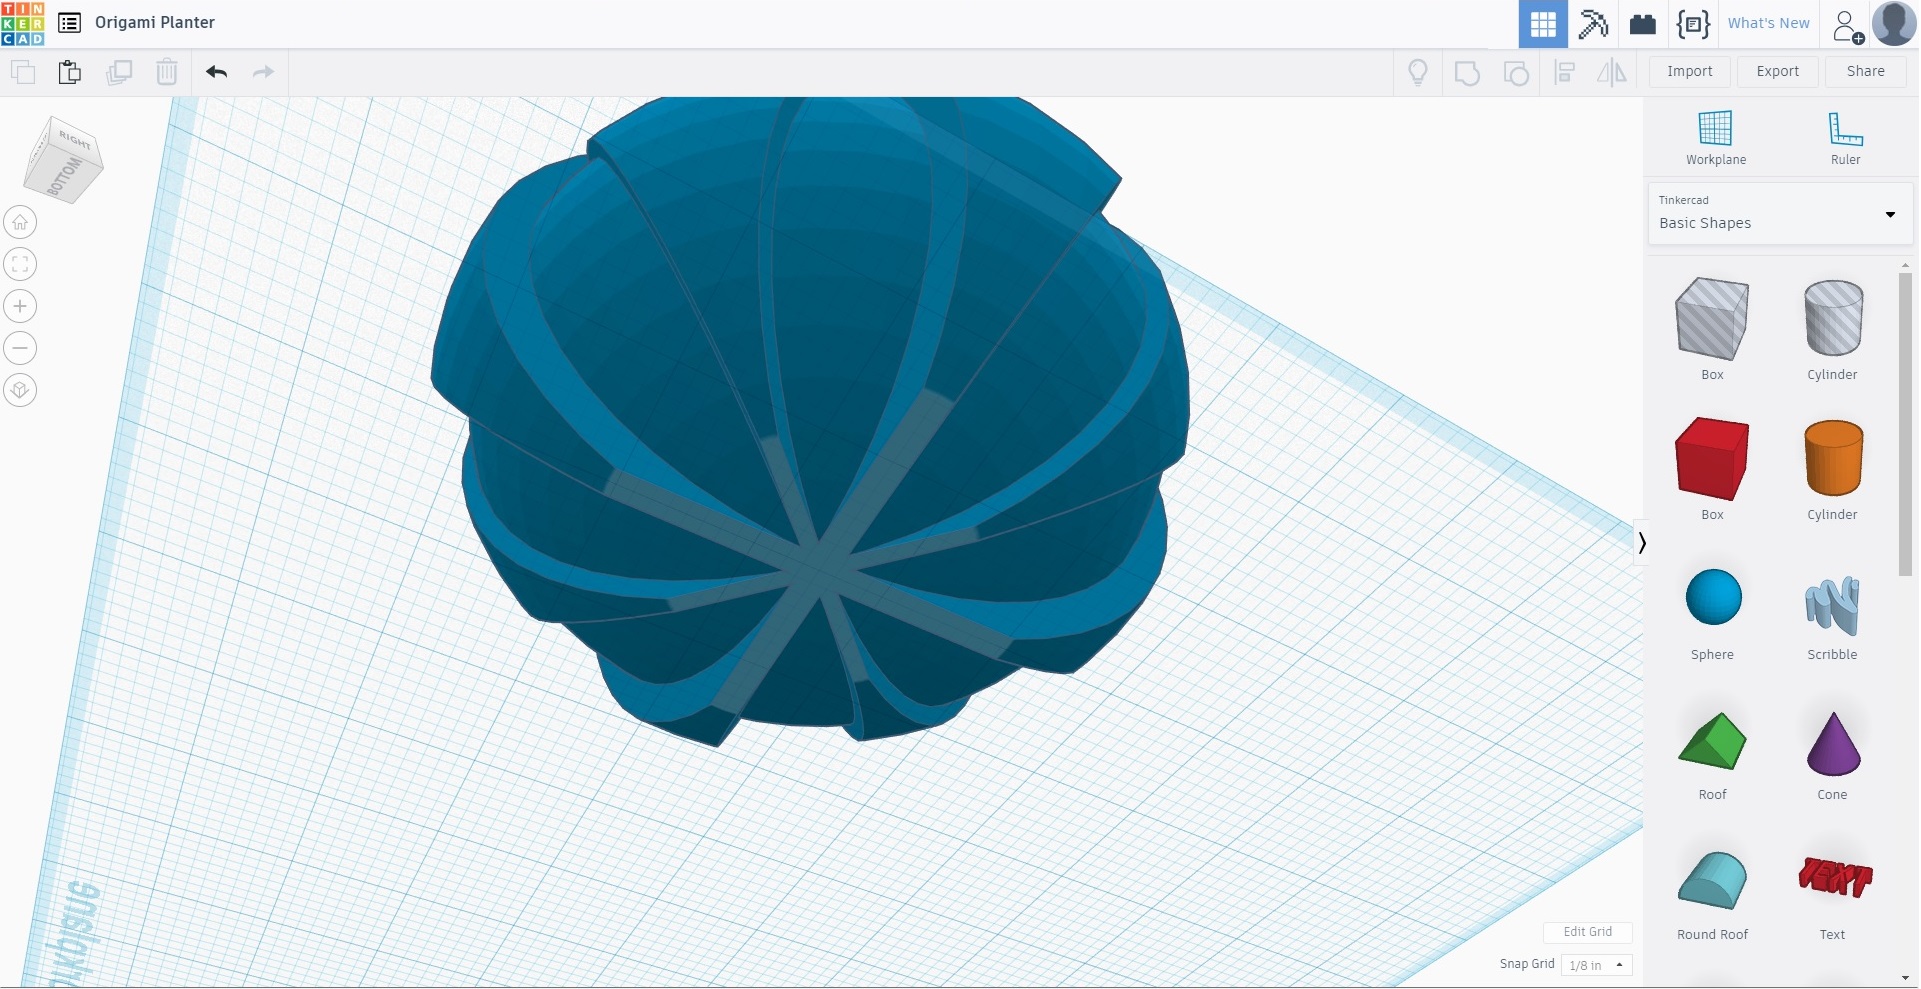This screenshot has width=1921, height=989.
Task: Select the Workplane tool
Action: (1716, 138)
